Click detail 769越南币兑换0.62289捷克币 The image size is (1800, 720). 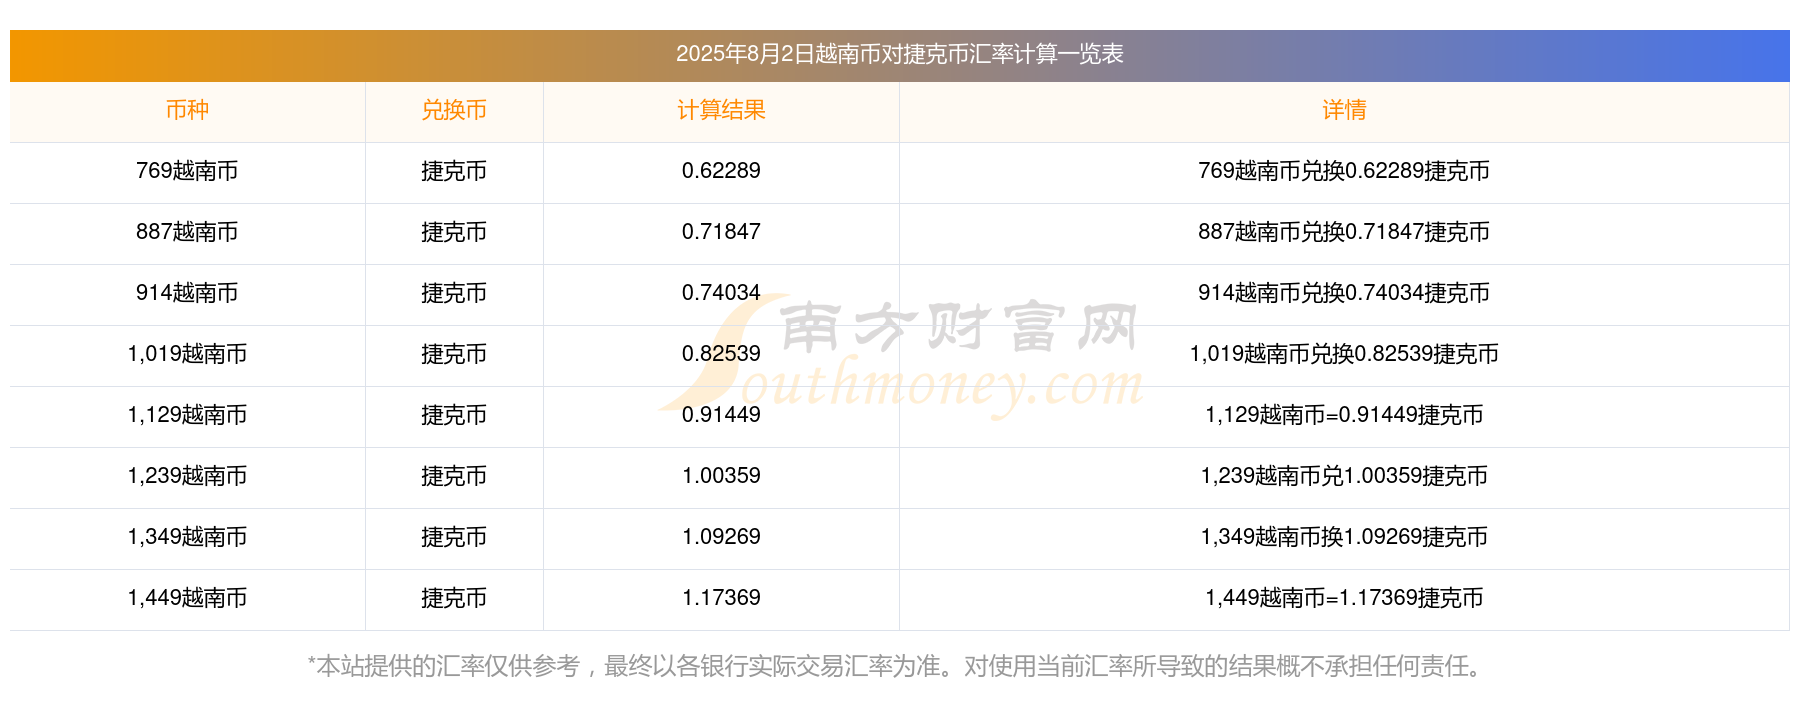pyautogui.click(x=1344, y=171)
